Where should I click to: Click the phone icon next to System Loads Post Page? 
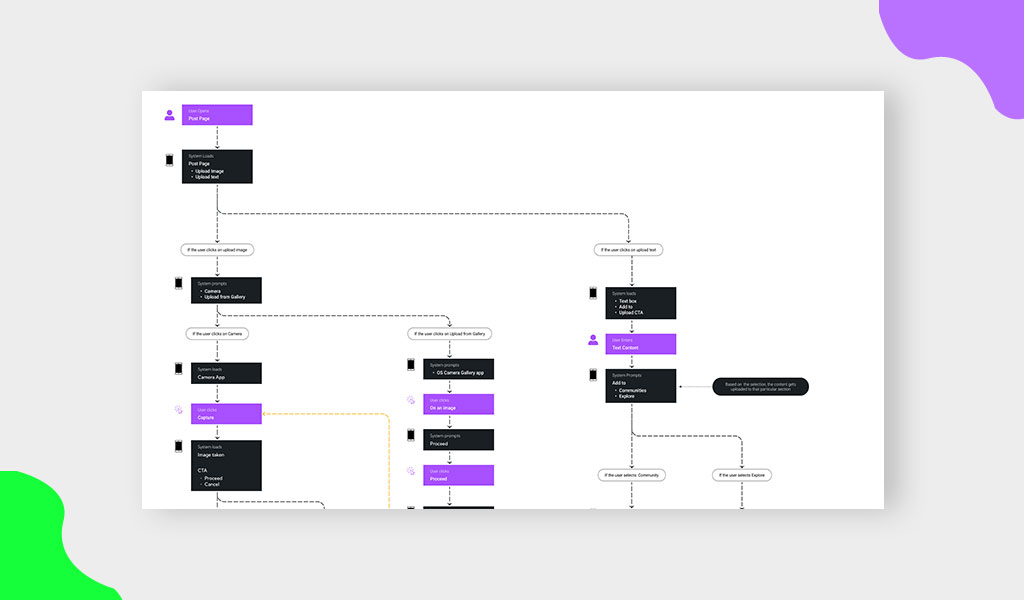[x=167, y=160]
